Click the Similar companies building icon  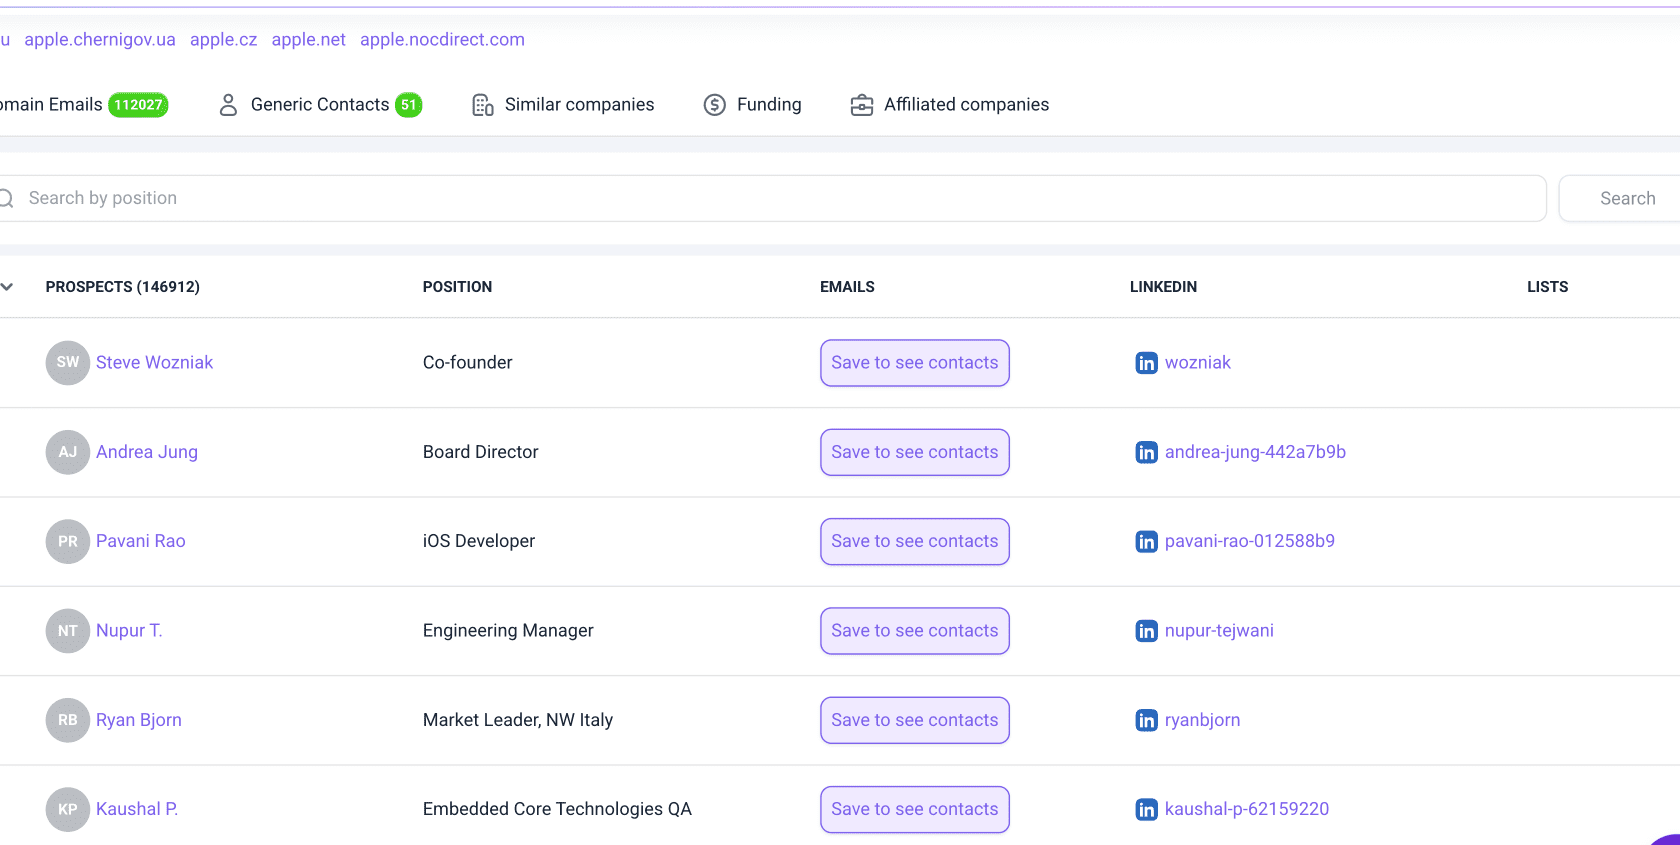[x=482, y=105]
